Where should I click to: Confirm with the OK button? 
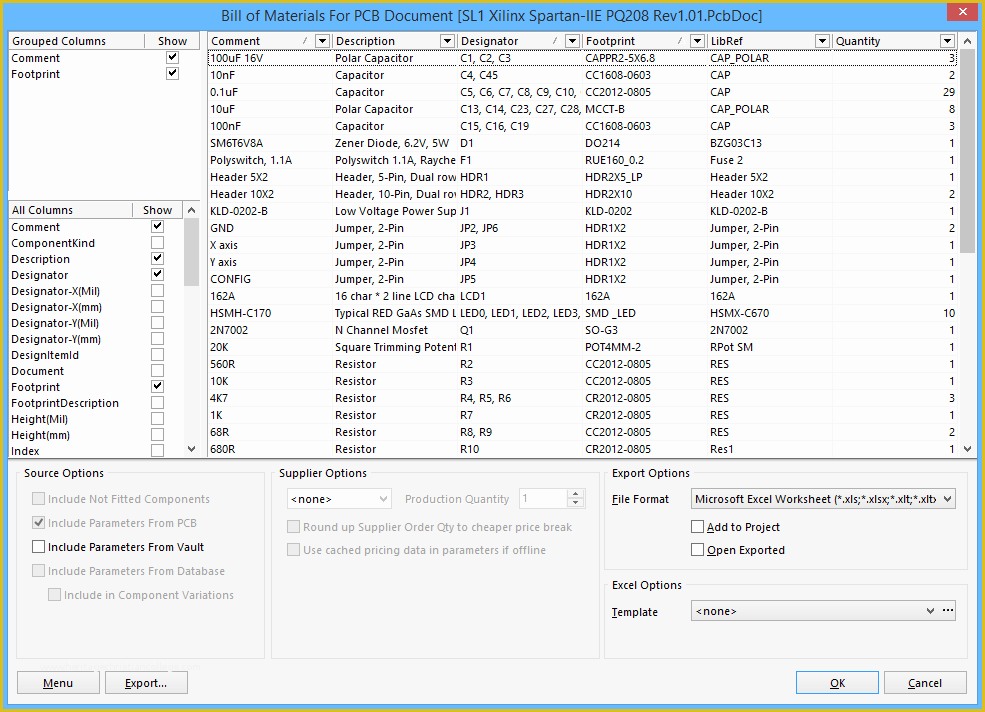pyautogui.click(x=837, y=682)
